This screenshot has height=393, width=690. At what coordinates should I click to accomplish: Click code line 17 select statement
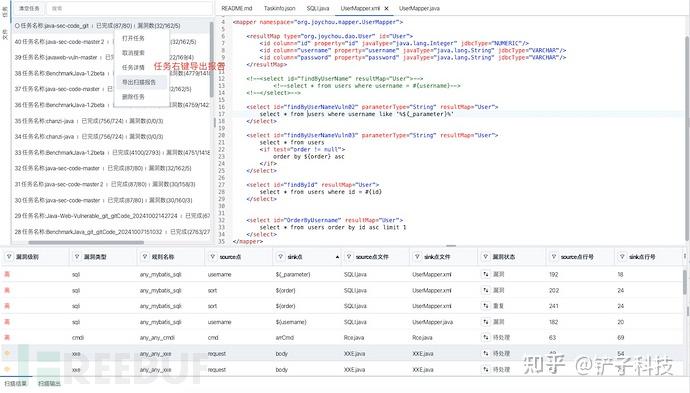pyautogui.click(x=356, y=114)
